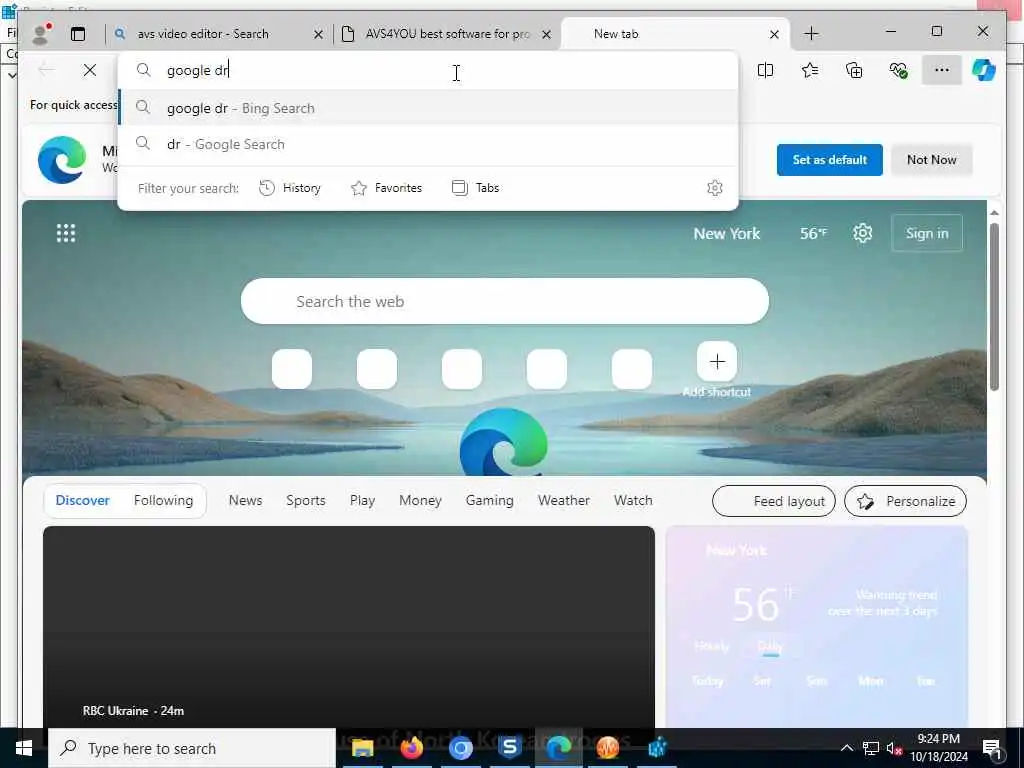This screenshot has height=768, width=1024.
Task: Open the Weather category
Action: click(564, 500)
